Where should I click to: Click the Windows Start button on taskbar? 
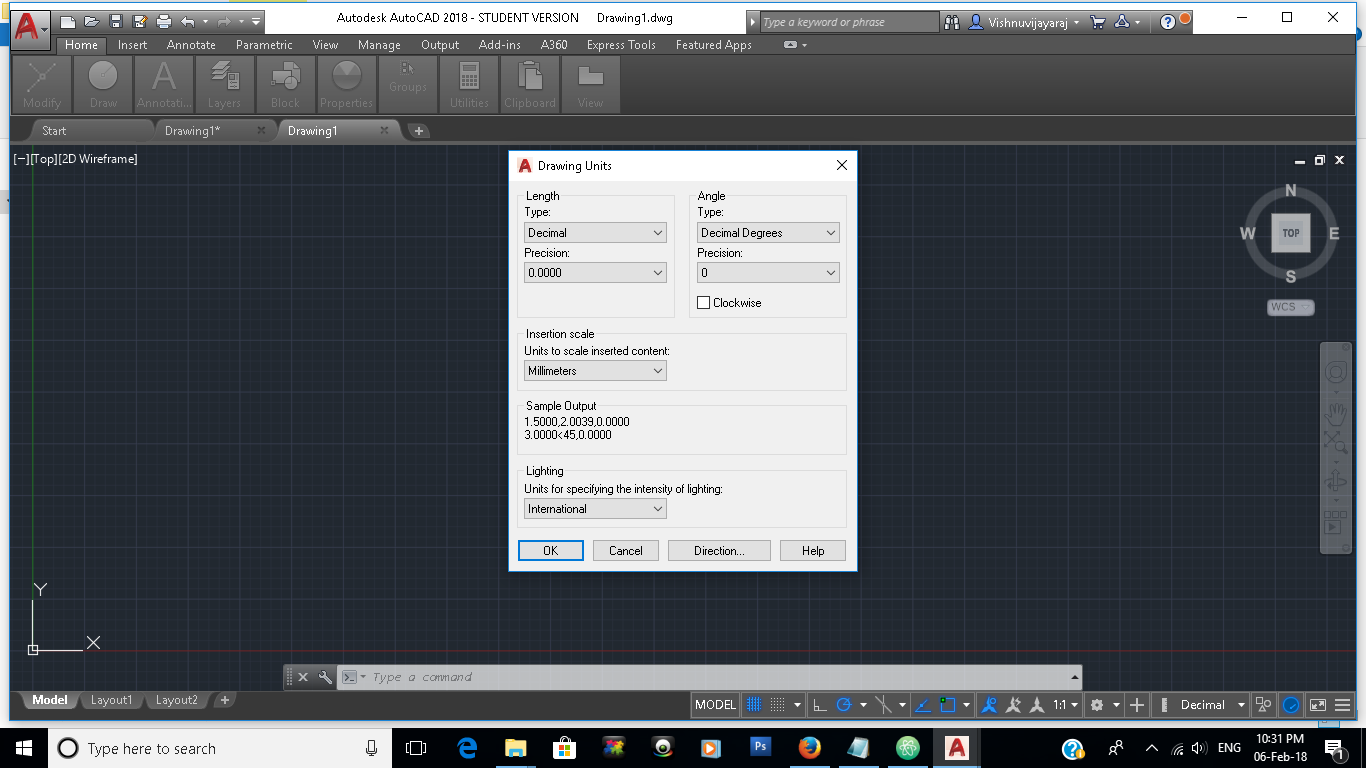[x=23, y=748]
